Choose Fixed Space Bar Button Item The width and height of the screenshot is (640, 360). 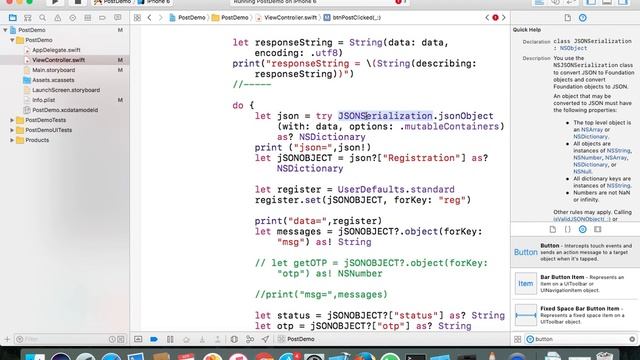click(575, 315)
